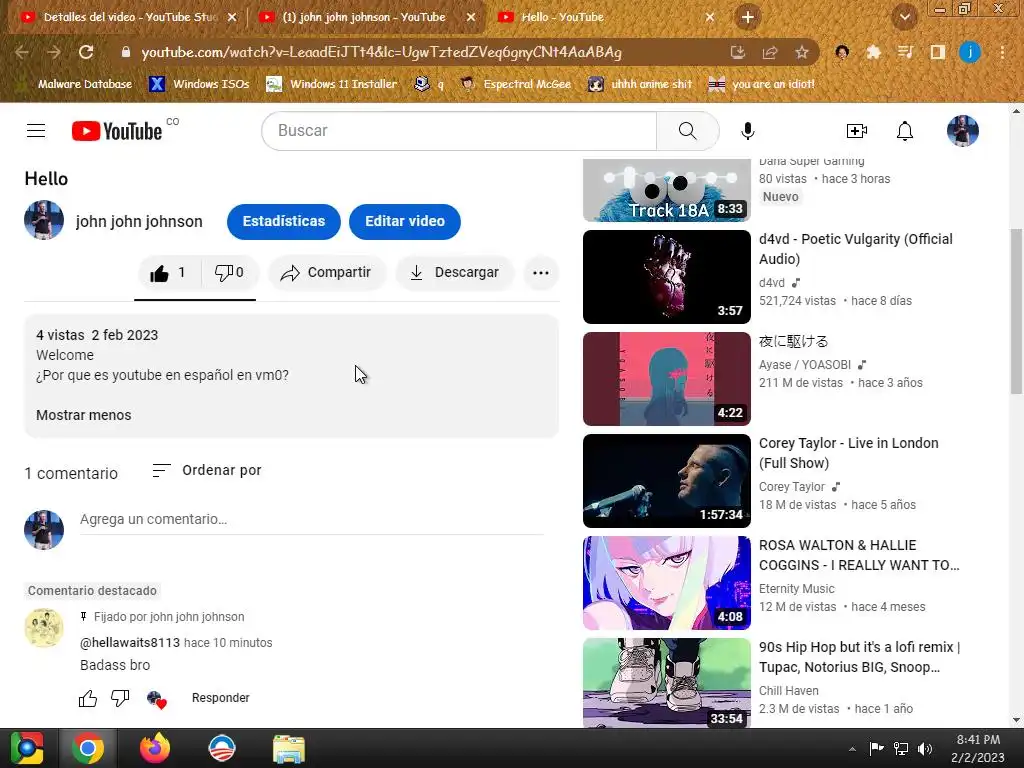Click the magnifier search button
This screenshot has width=1024, height=768.
(x=688, y=131)
